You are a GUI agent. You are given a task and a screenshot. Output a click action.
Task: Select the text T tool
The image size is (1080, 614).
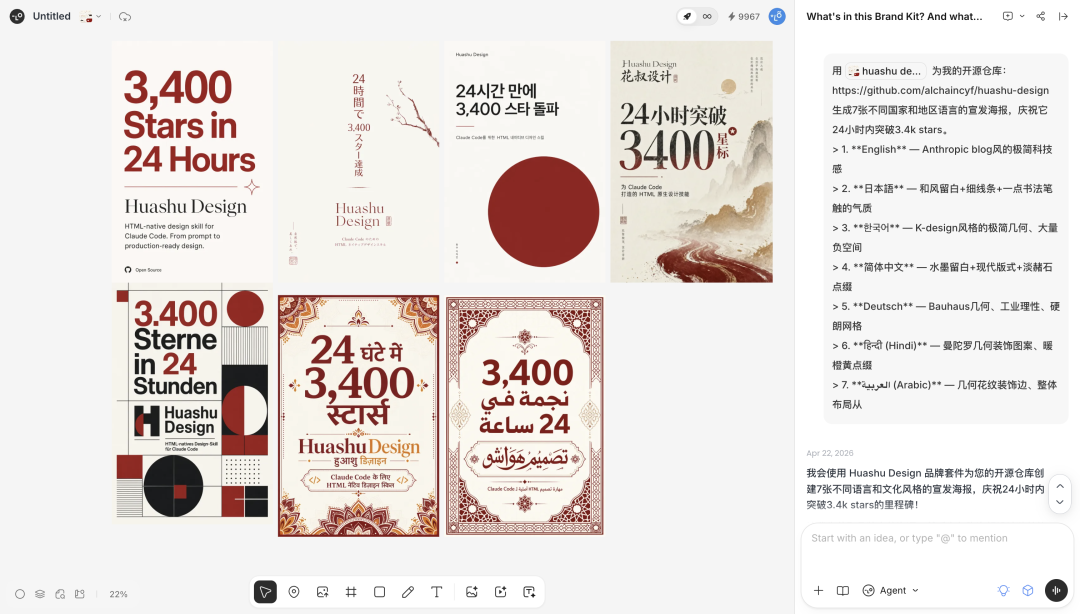[x=437, y=592]
